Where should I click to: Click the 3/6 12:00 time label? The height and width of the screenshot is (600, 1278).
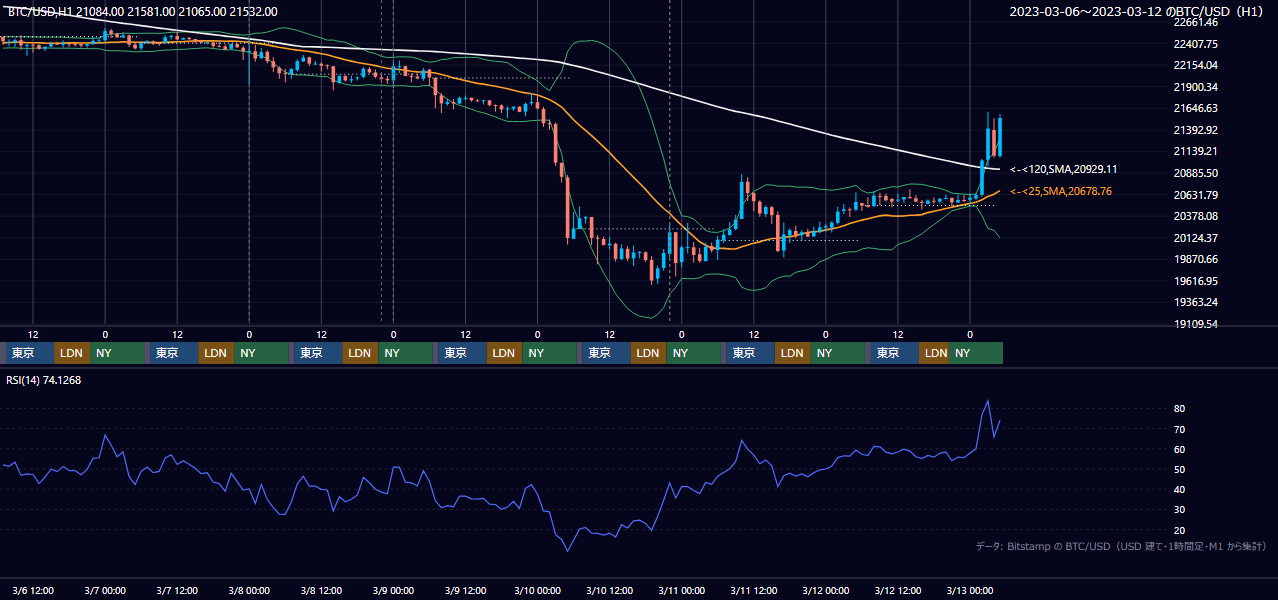click(32, 590)
